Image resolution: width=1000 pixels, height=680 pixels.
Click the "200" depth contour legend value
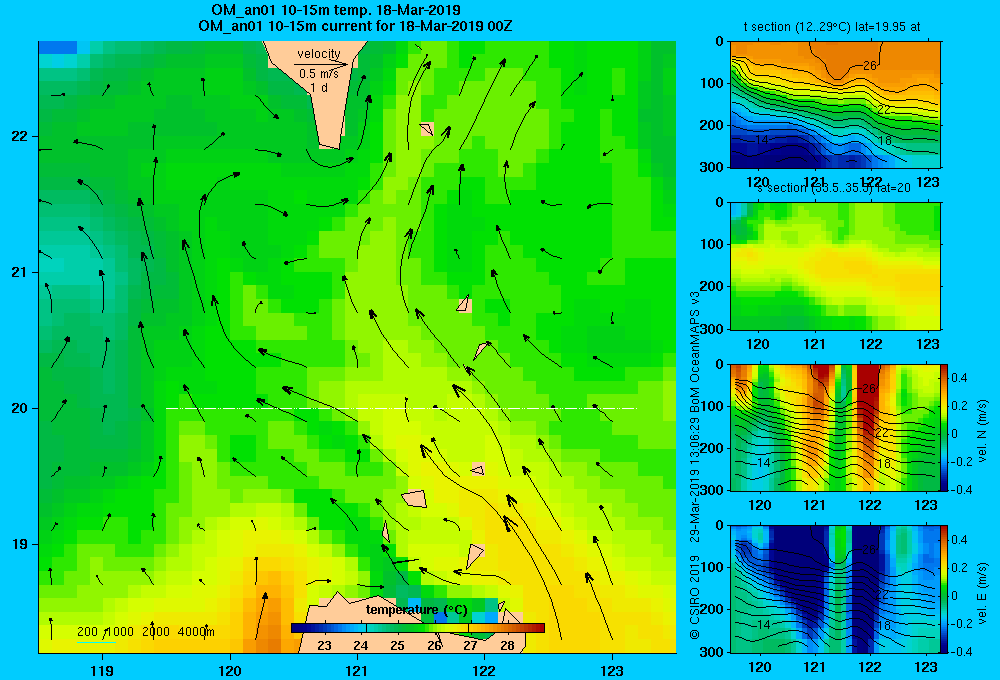click(87, 632)
